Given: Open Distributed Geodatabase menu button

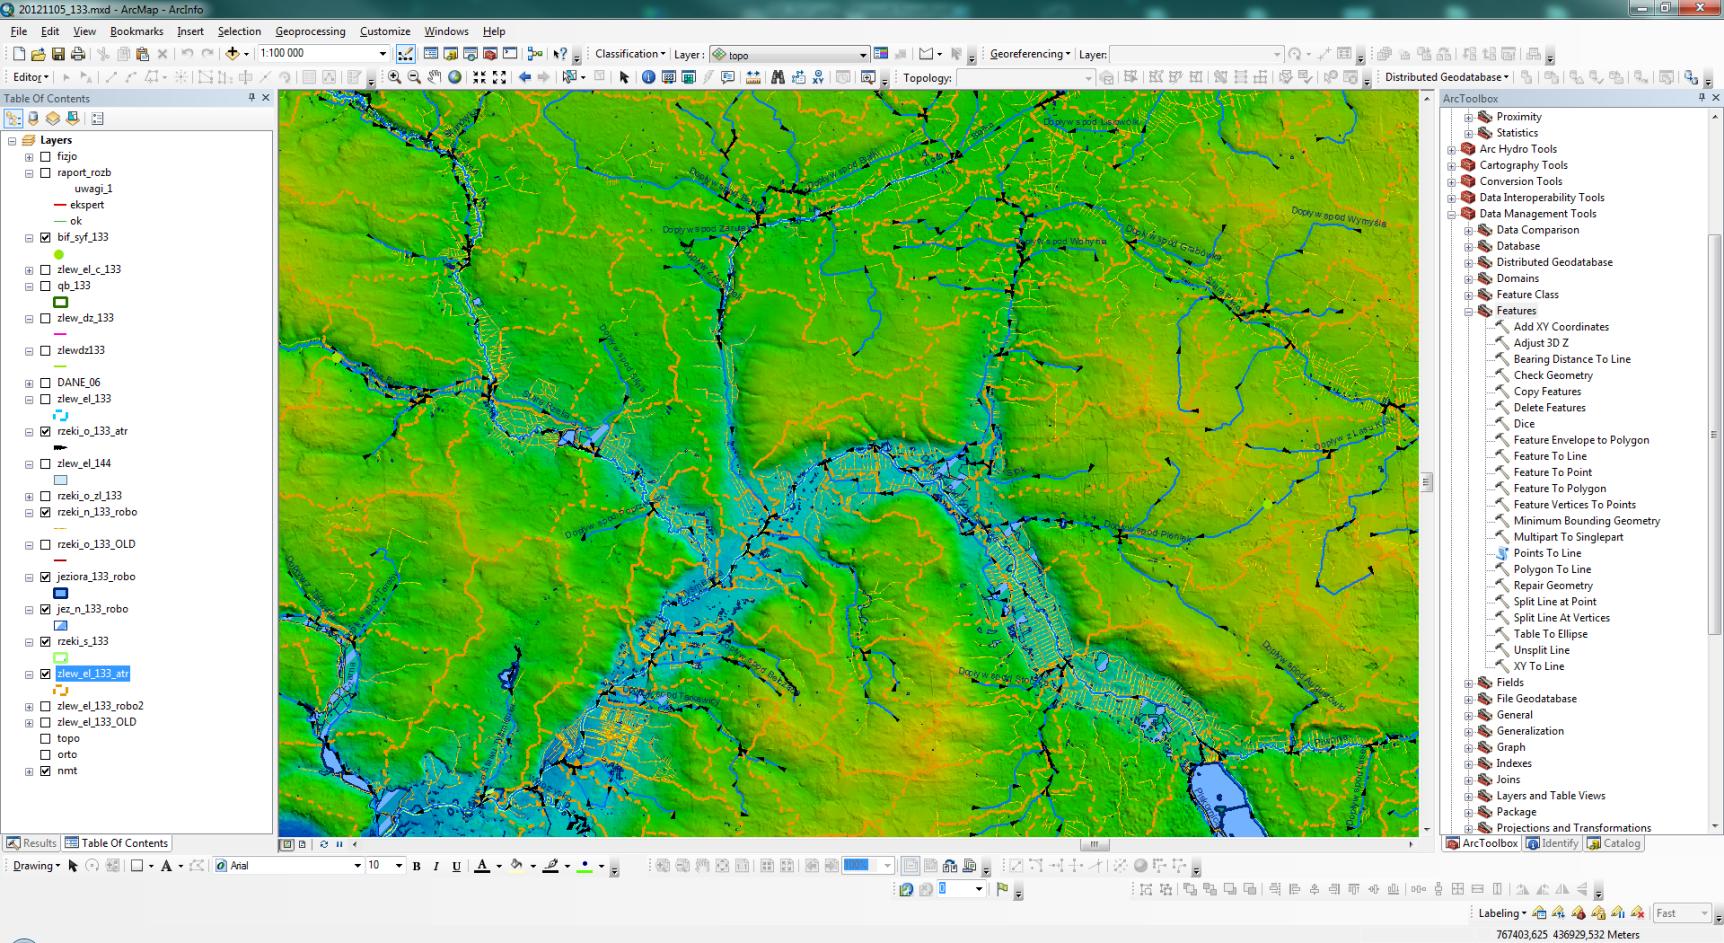Looking at the screenshot, I should [1447, 77].
